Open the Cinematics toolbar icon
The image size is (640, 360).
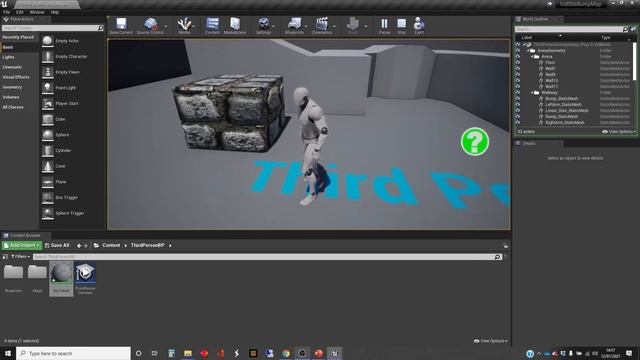pos(322,26)
